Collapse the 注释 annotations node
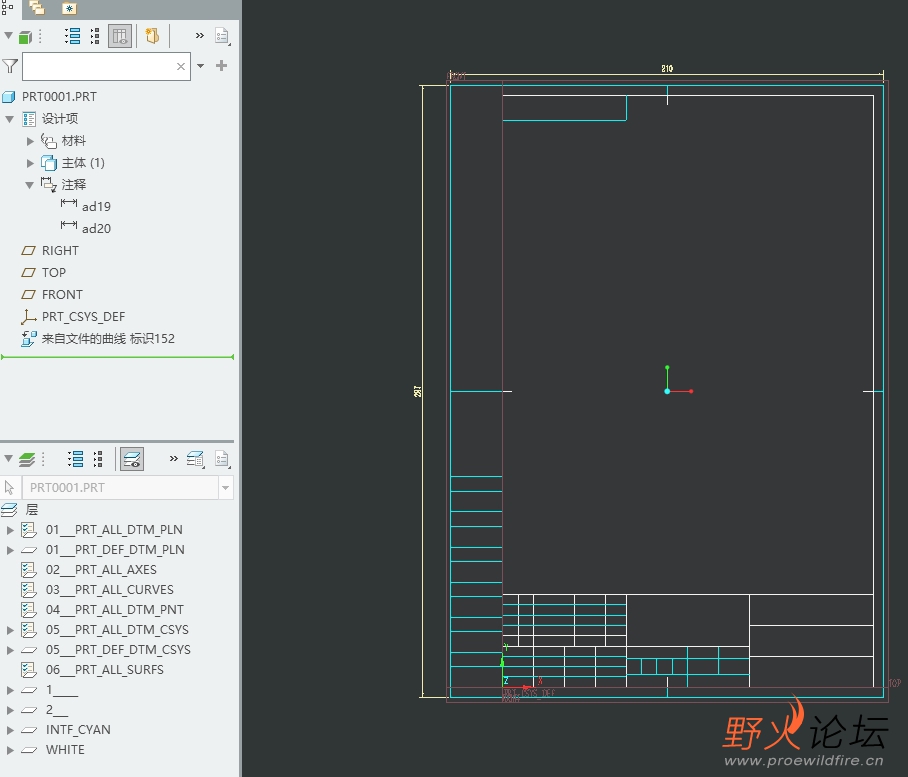908x777 pixels. 30,185
